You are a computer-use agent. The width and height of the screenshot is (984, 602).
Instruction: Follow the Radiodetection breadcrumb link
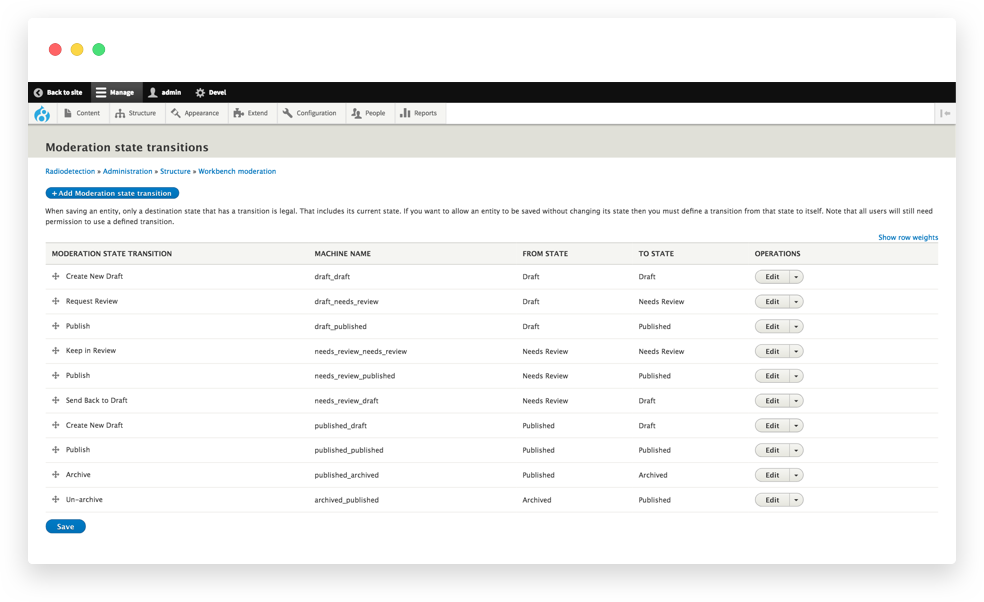click(x=70, y=171)
